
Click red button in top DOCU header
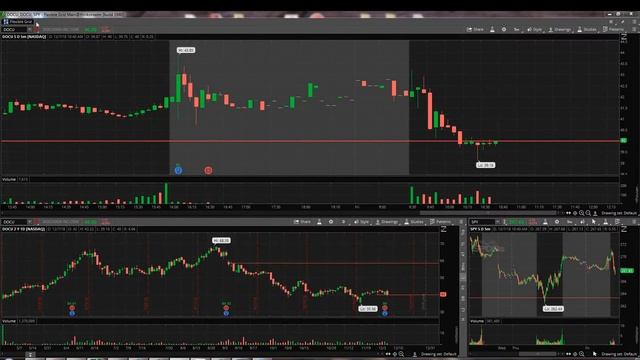(106, 30)
